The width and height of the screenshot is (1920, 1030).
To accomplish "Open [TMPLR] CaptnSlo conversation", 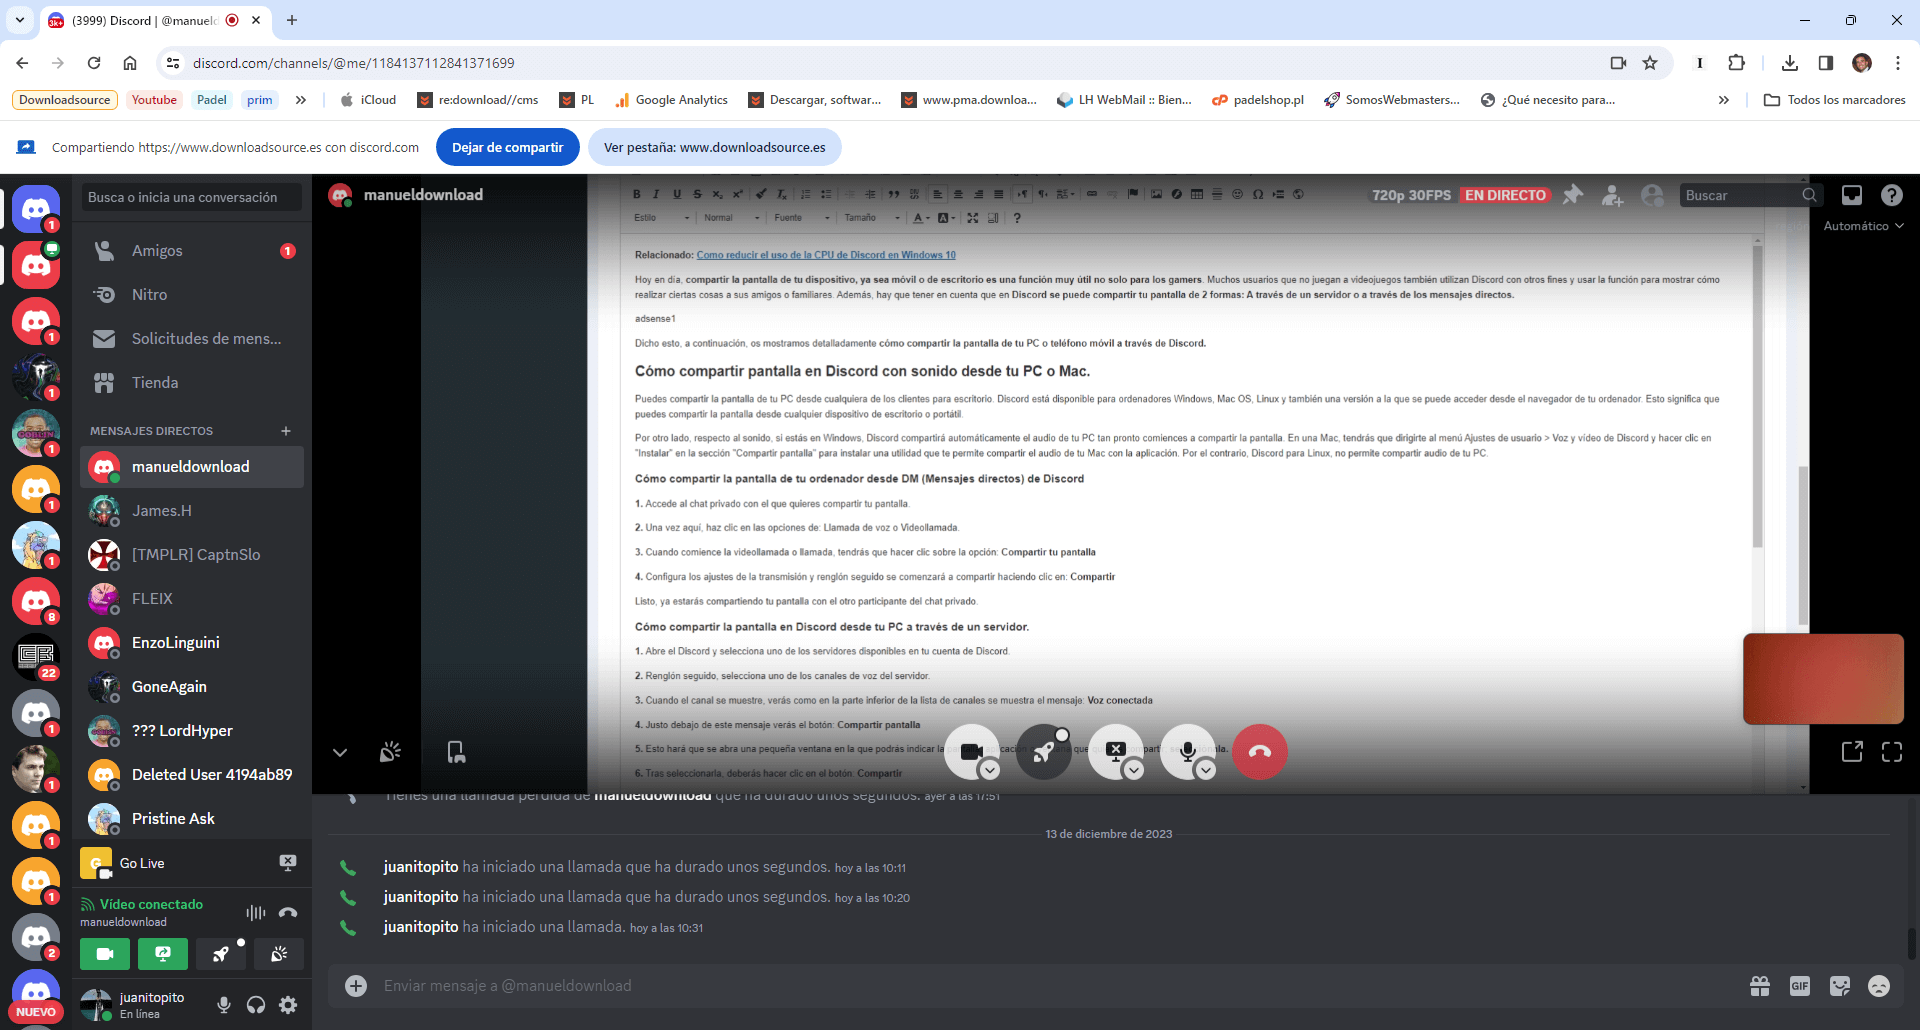I will [192, 555].
